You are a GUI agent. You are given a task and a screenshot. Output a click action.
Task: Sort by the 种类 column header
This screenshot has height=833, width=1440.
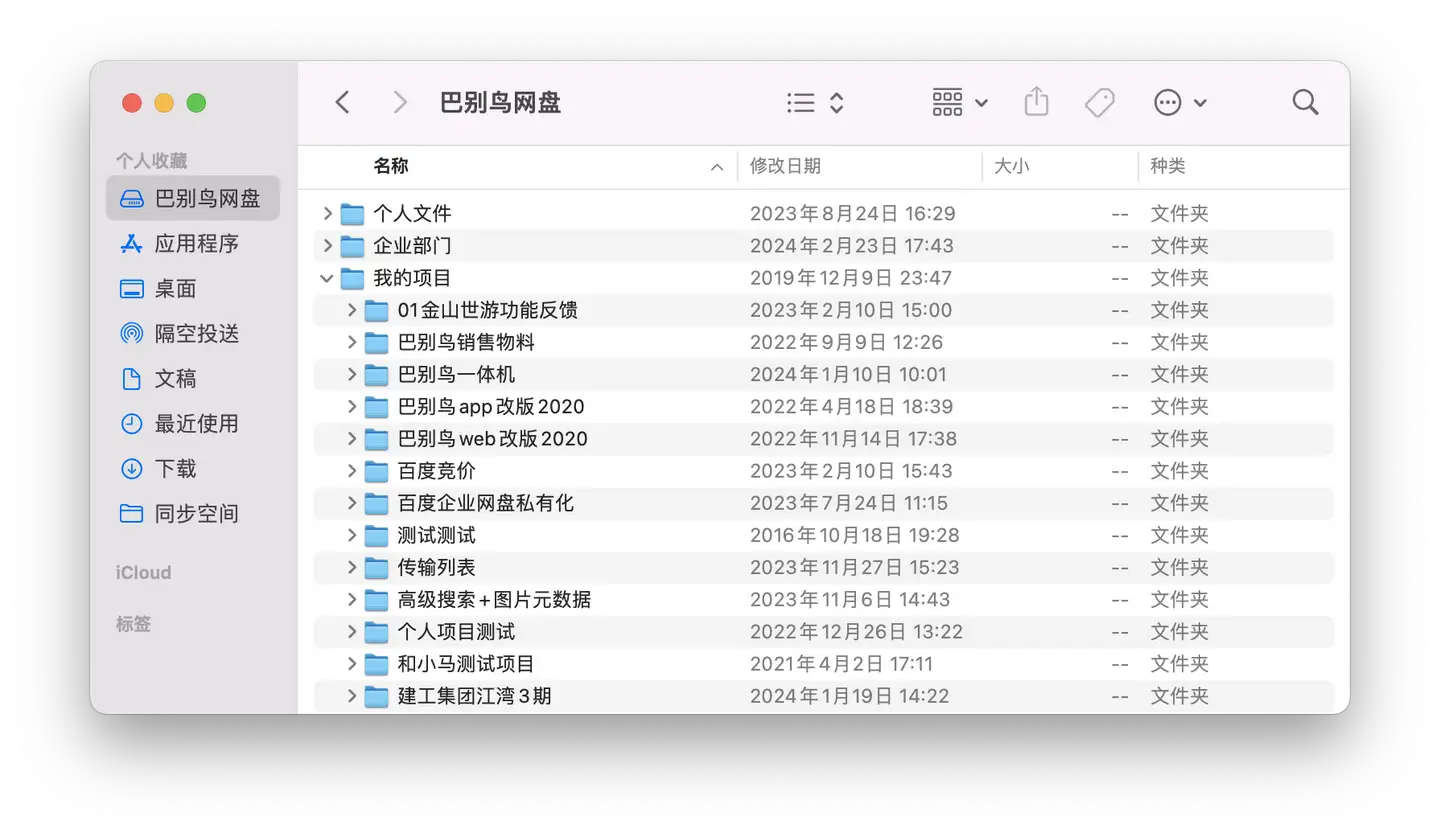click(1167, 166)
